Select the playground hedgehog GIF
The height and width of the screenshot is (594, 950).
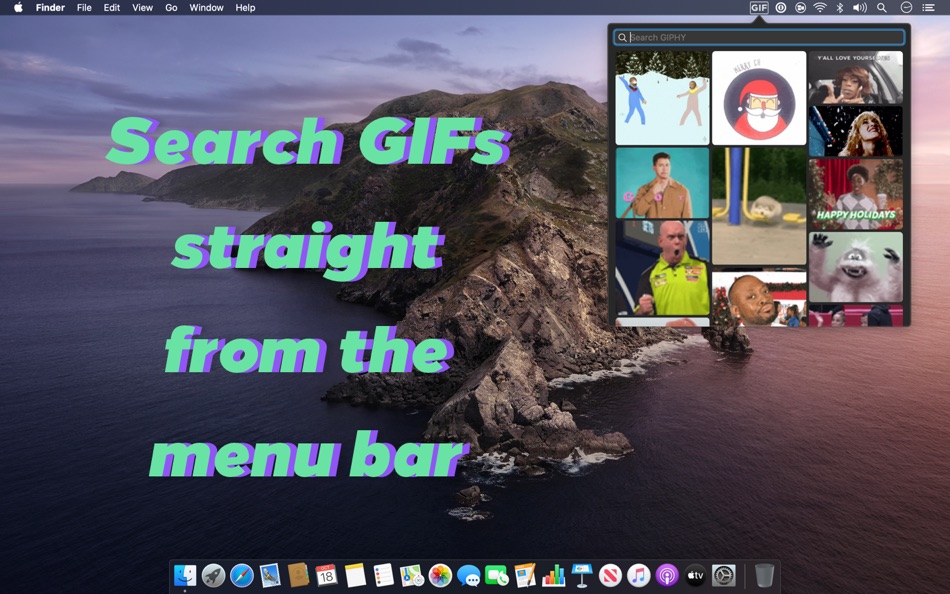tap(759, 206)
